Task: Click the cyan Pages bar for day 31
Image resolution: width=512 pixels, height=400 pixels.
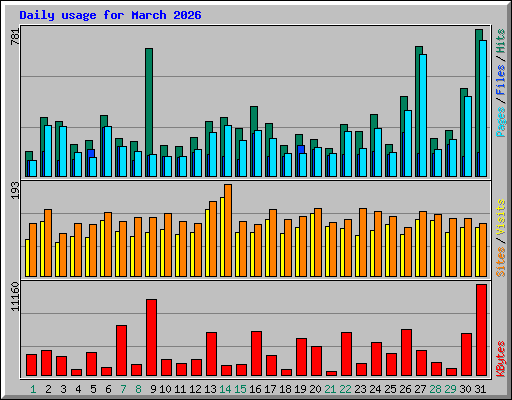Action: pyautogui.click(x=483, y=108)
